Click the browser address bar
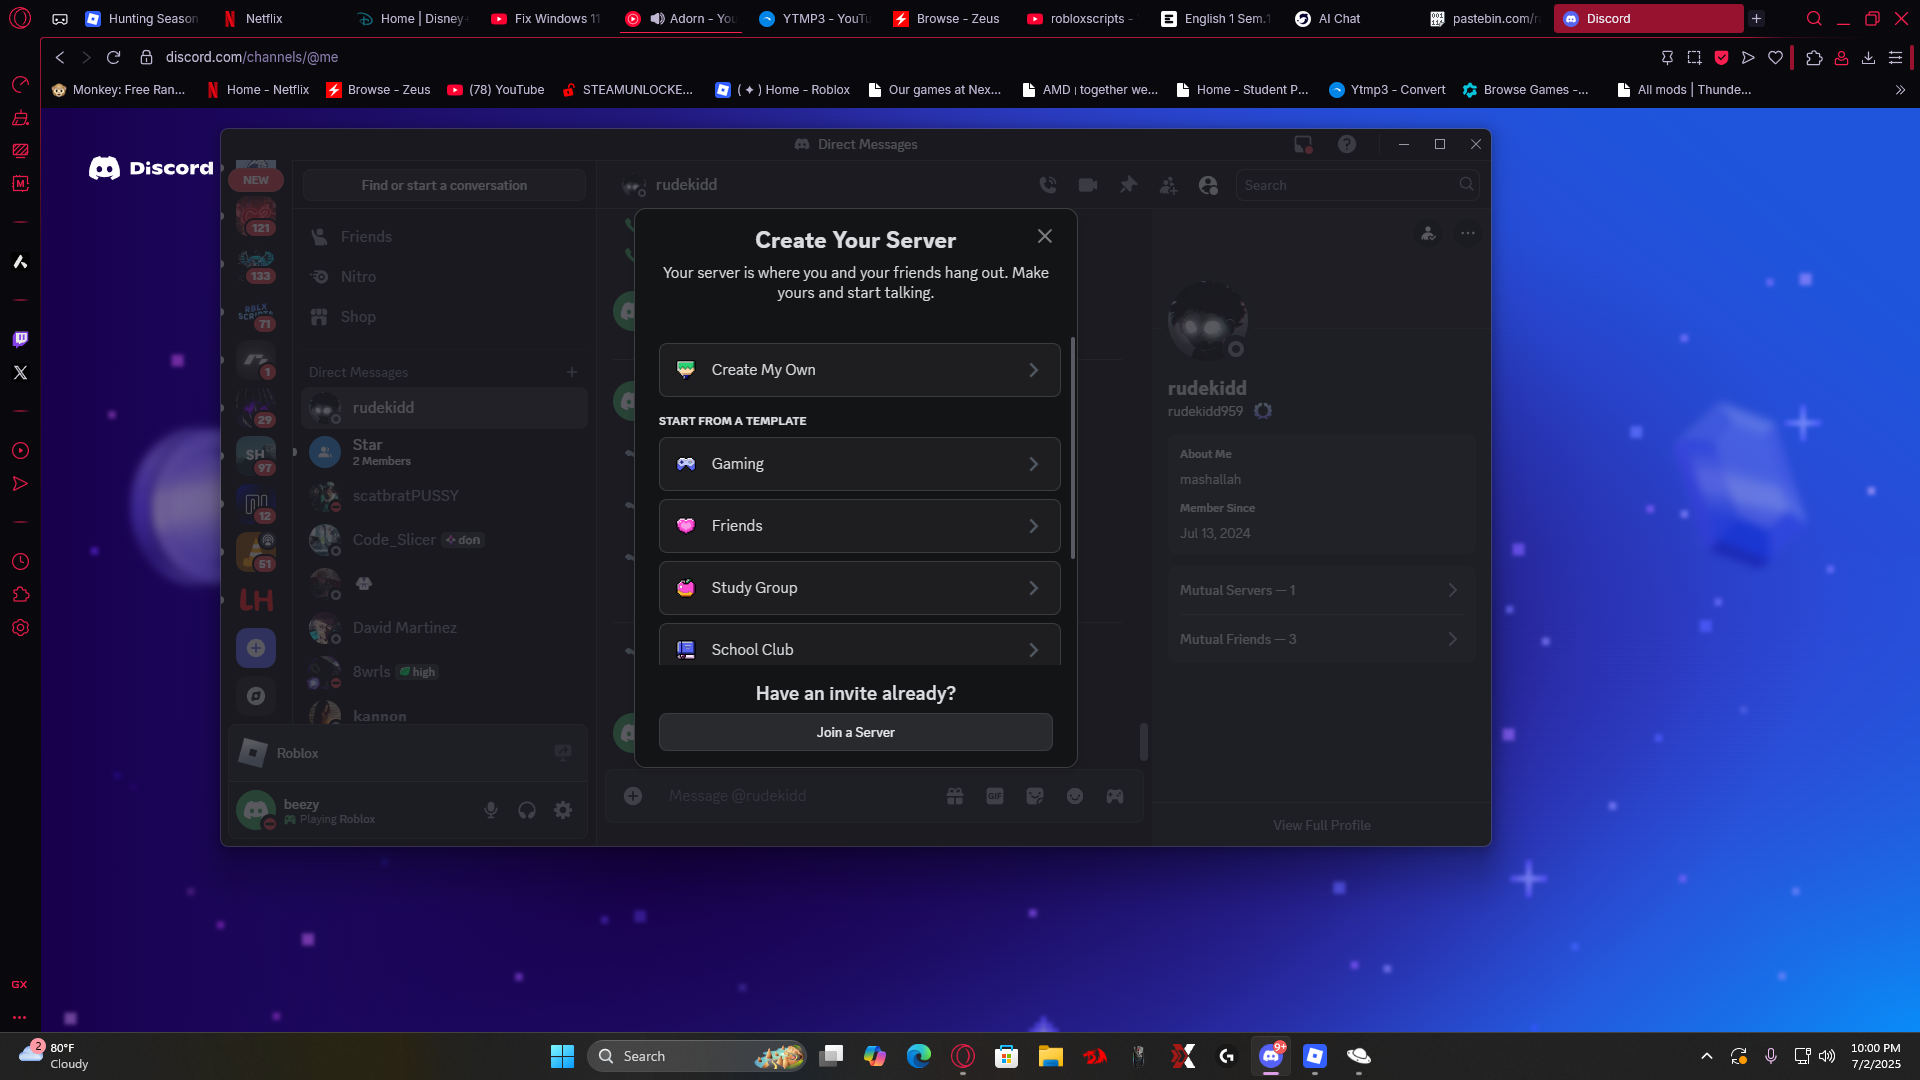This screenshot has width=1920, height=1080. [890, 58]
